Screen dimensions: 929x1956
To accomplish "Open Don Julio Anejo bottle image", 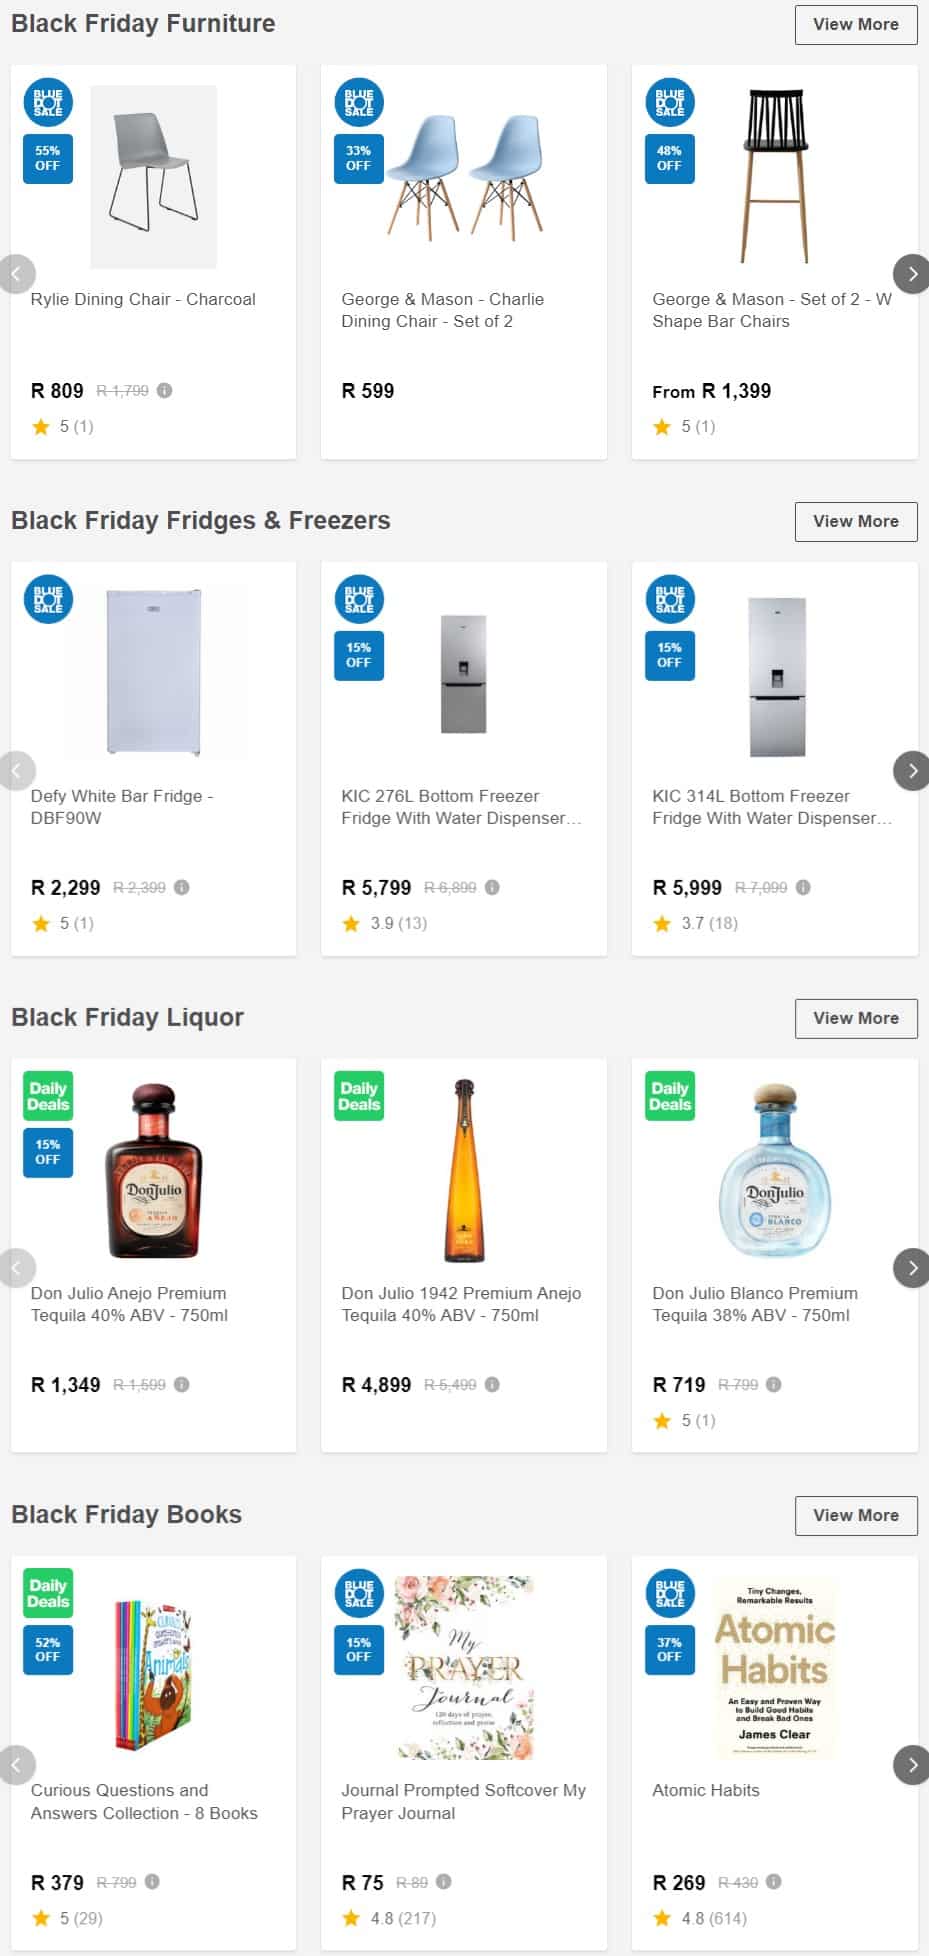I will click(154, 1168).
